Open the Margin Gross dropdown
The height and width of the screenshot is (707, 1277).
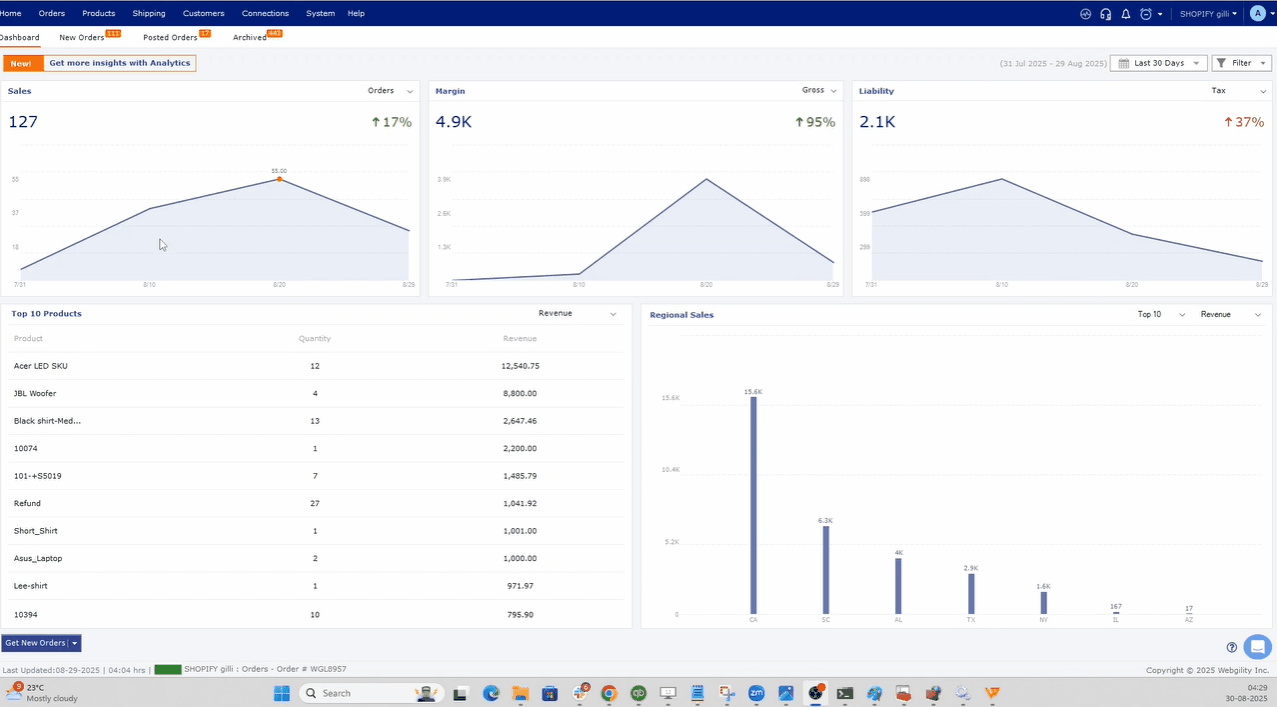tap(819, 91)
